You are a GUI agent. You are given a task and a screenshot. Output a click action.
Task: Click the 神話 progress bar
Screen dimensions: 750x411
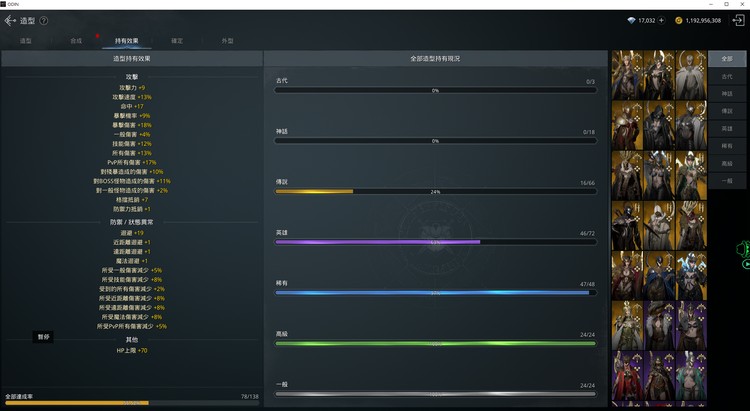435,141
